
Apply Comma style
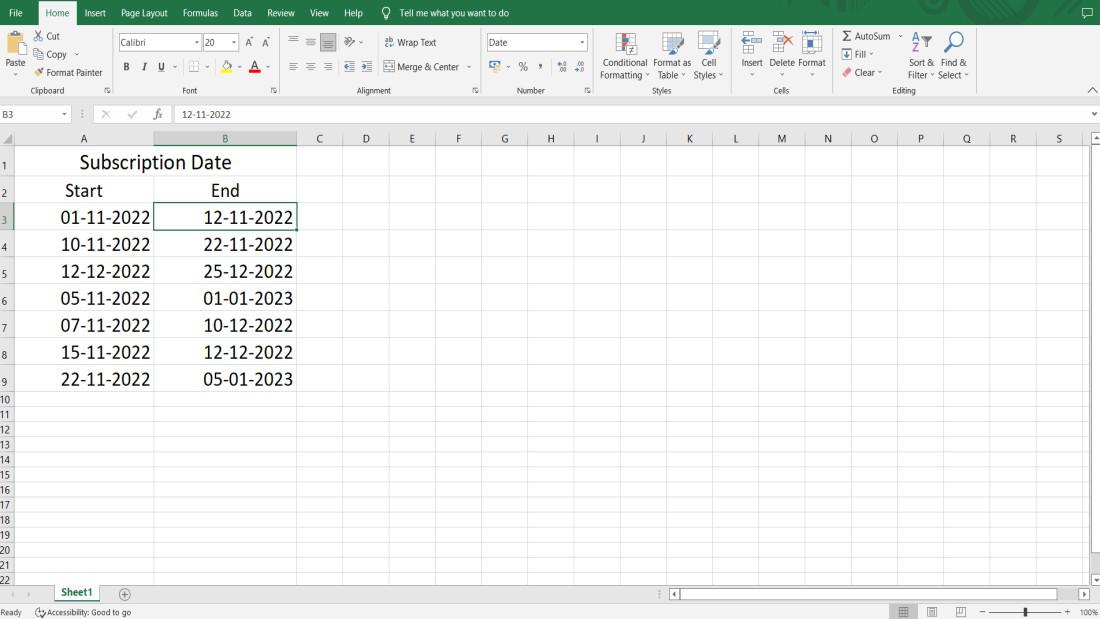540,67
